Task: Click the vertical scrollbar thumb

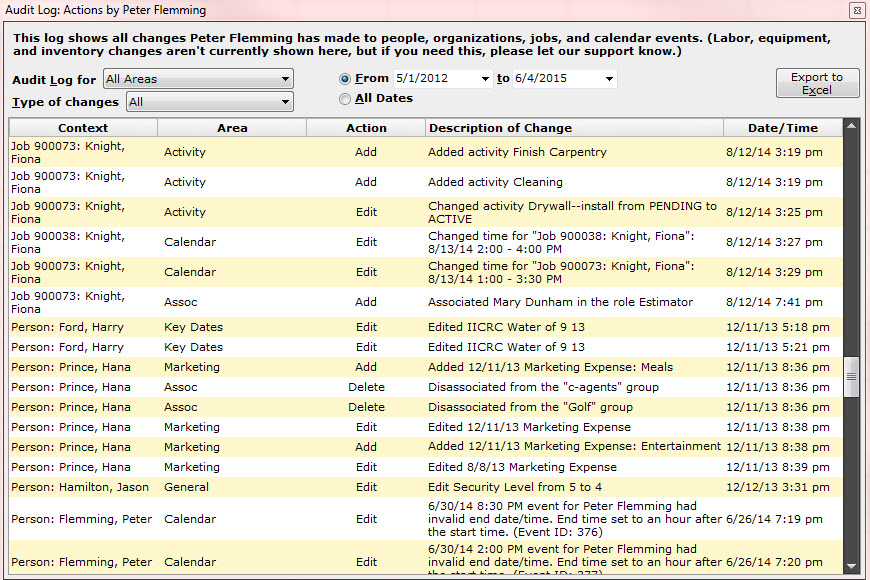Action: point(851,376)
